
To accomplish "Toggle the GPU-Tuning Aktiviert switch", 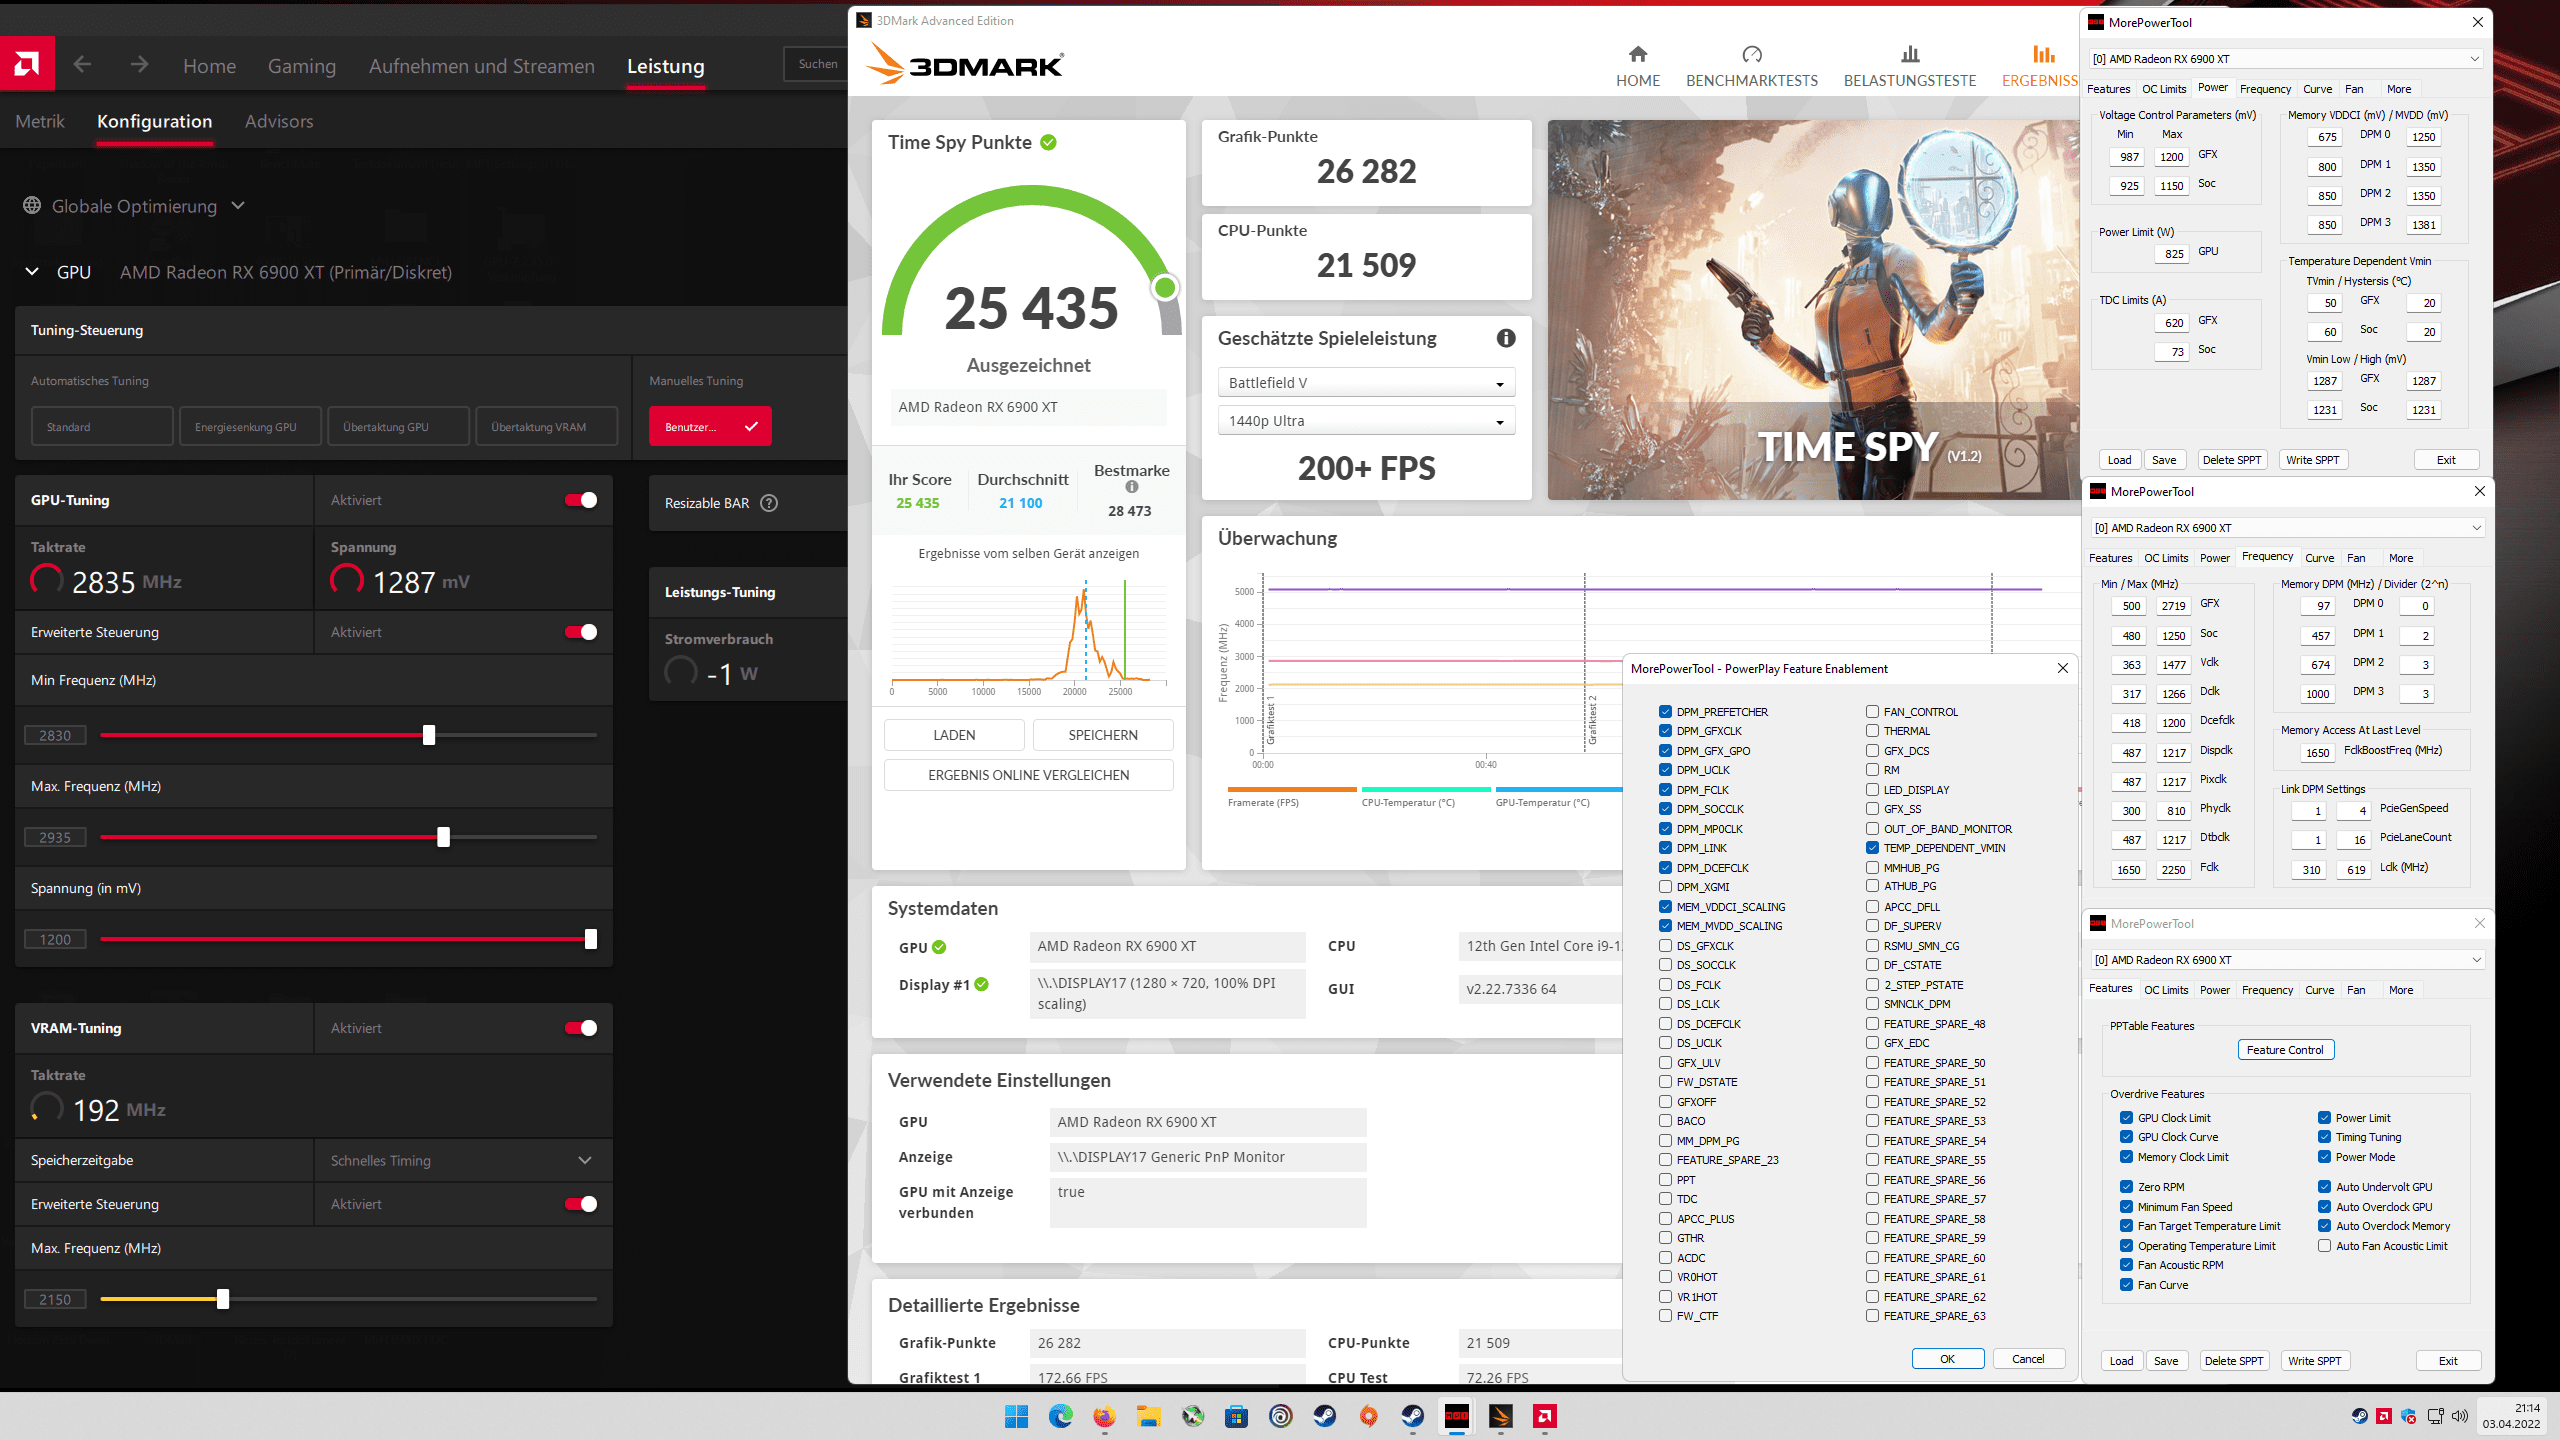I will click(581, 500).
